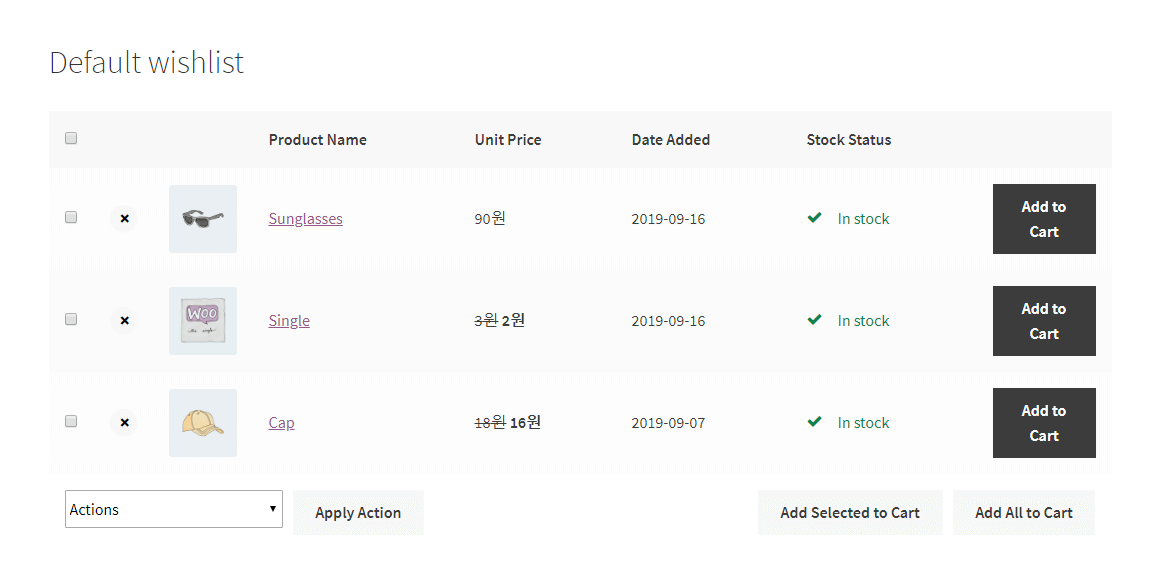Click the green checkmark in Single row

(x=814, y=320)
